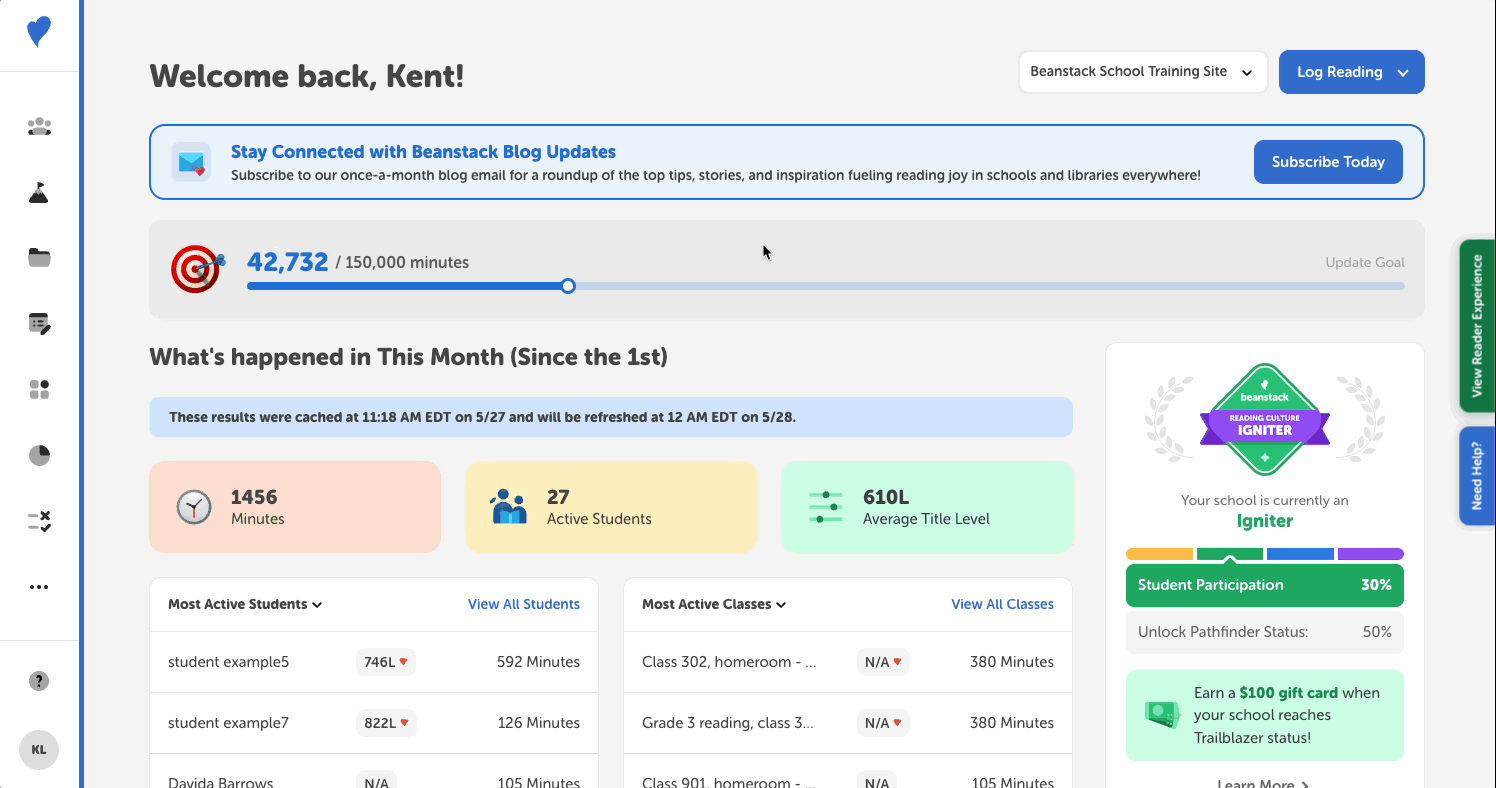Click the Beanstack heart logo
Viewport: 1496px width, 788px height.
pyautogui.click(x=39, y=32)
